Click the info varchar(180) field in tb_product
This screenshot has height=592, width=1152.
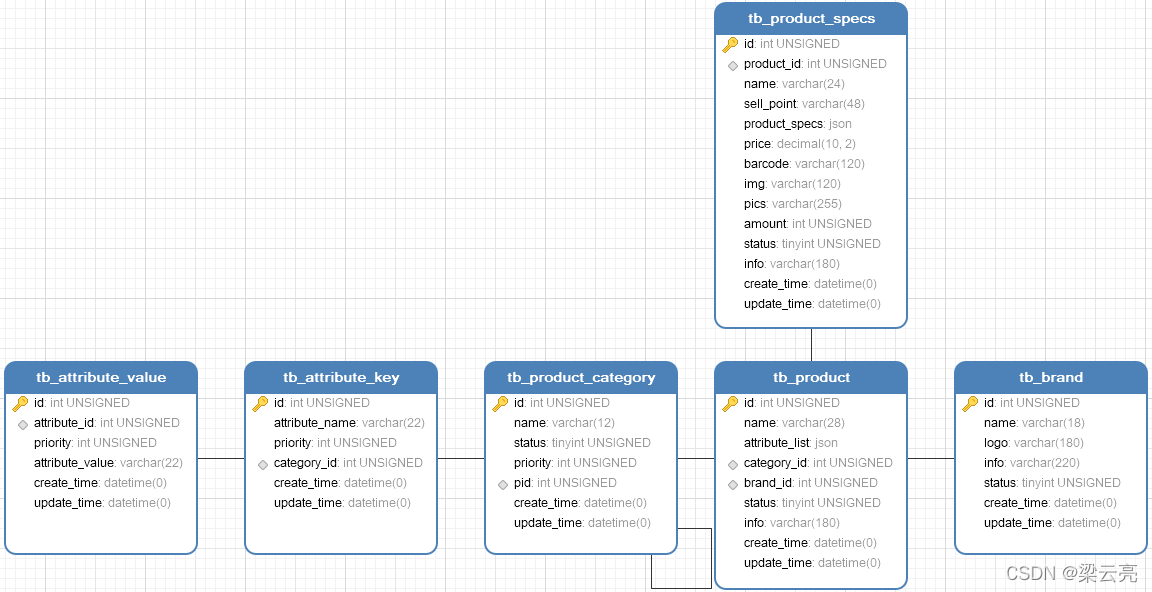pyautogui.click(x=791, y=523)
